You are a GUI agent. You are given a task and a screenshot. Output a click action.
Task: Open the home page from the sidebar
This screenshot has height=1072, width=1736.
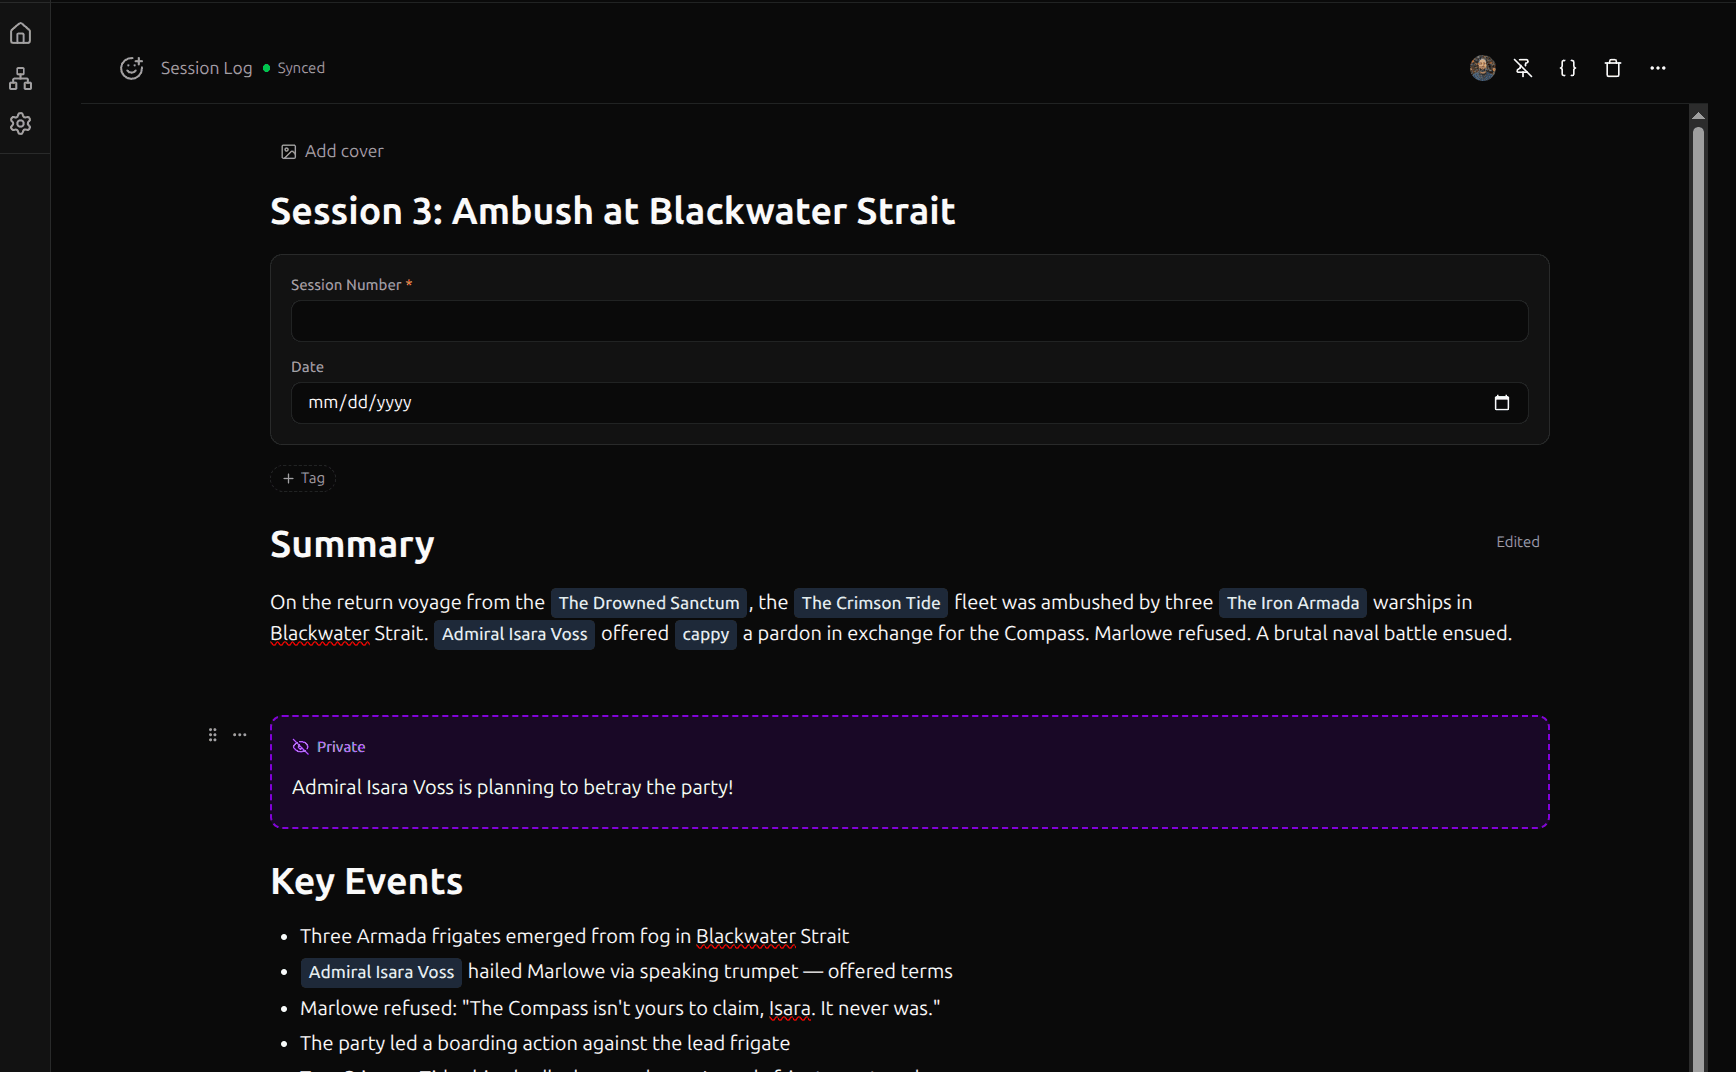(x=20, y=32)
